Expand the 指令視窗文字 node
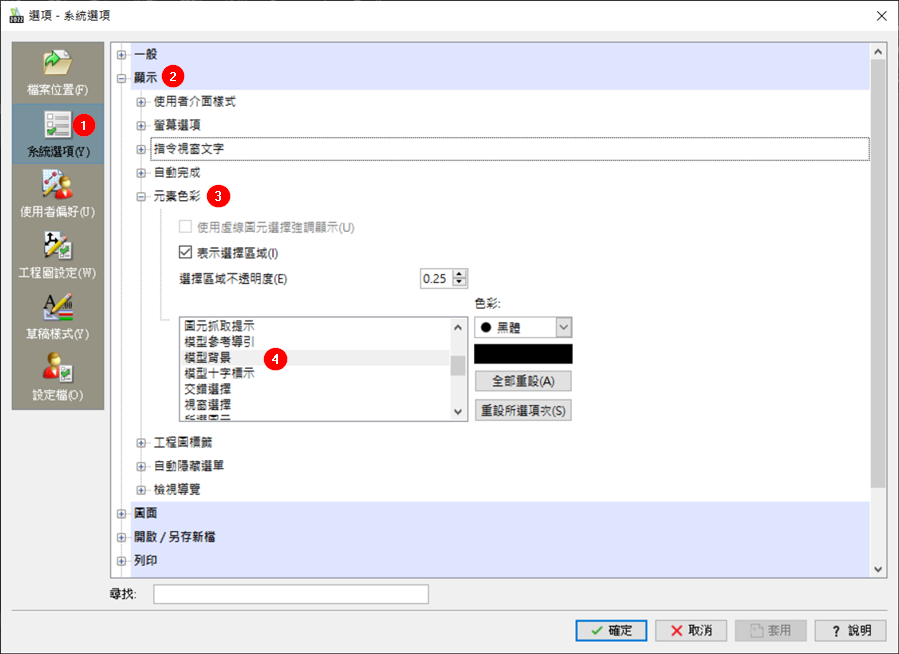Screen dimensions: 899x654 point(141,150)
